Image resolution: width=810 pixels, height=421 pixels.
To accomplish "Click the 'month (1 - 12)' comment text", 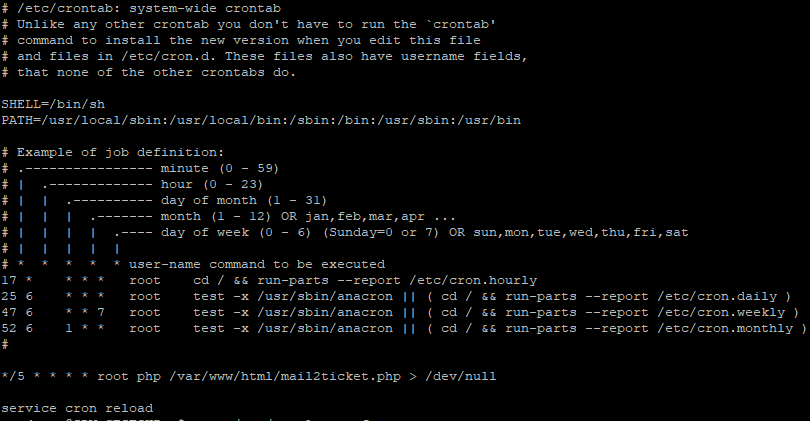I will (x=215, y=216).
